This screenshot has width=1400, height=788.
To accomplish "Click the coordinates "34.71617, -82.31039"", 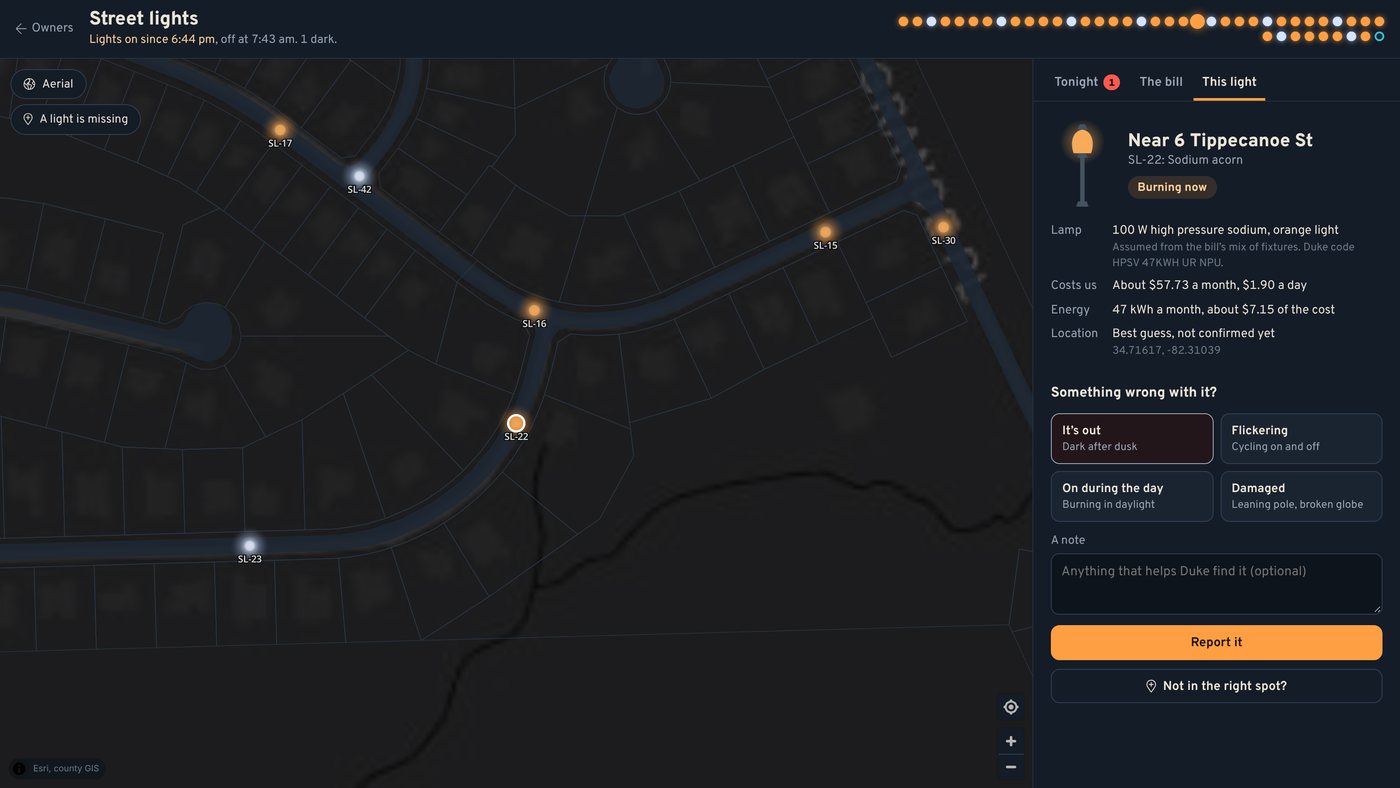I will [1166, 351].
